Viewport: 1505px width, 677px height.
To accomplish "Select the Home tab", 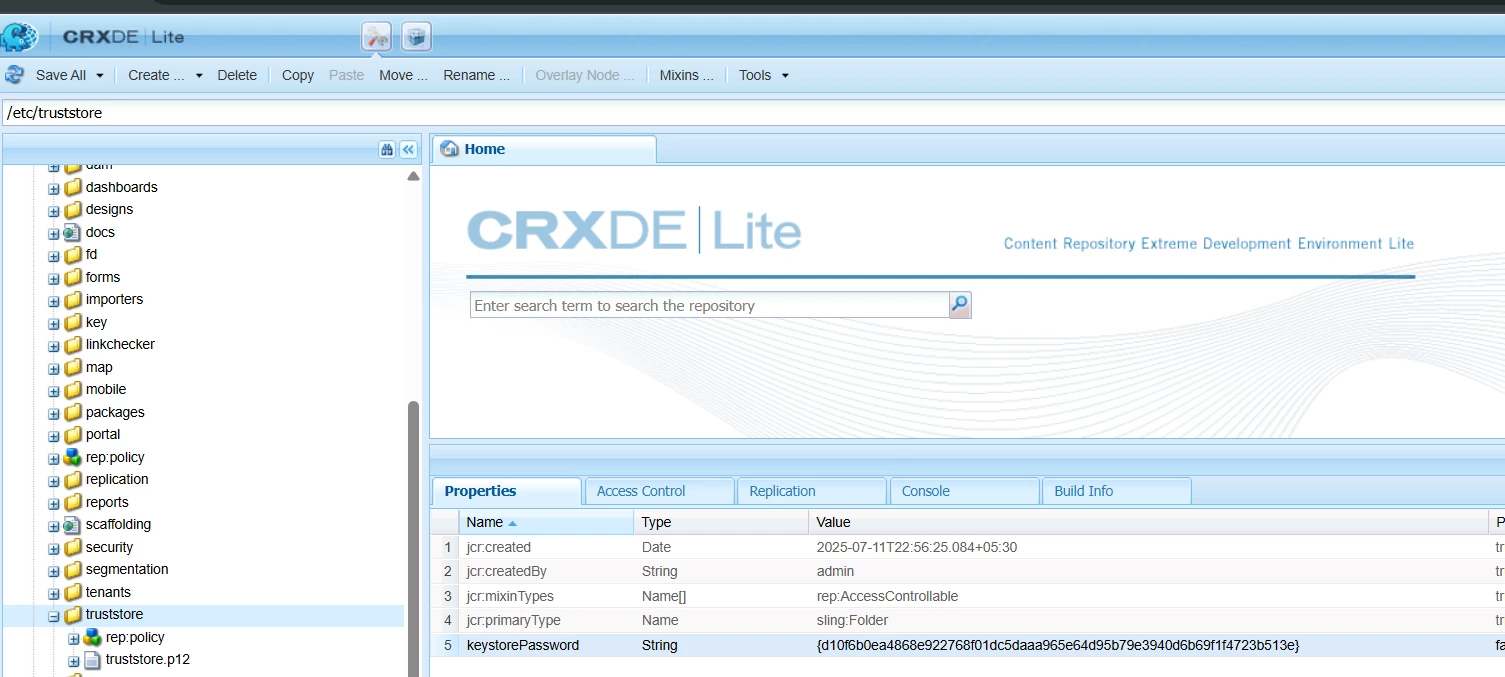I will [544, 149].
